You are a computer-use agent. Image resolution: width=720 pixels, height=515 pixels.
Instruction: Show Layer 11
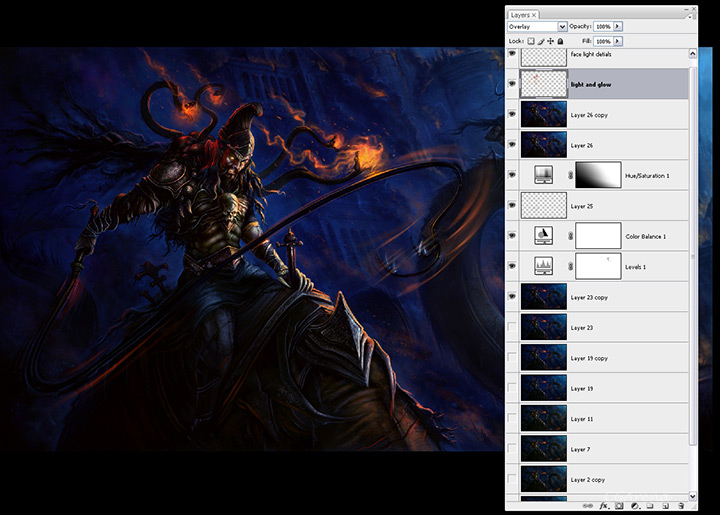point(512,418)
